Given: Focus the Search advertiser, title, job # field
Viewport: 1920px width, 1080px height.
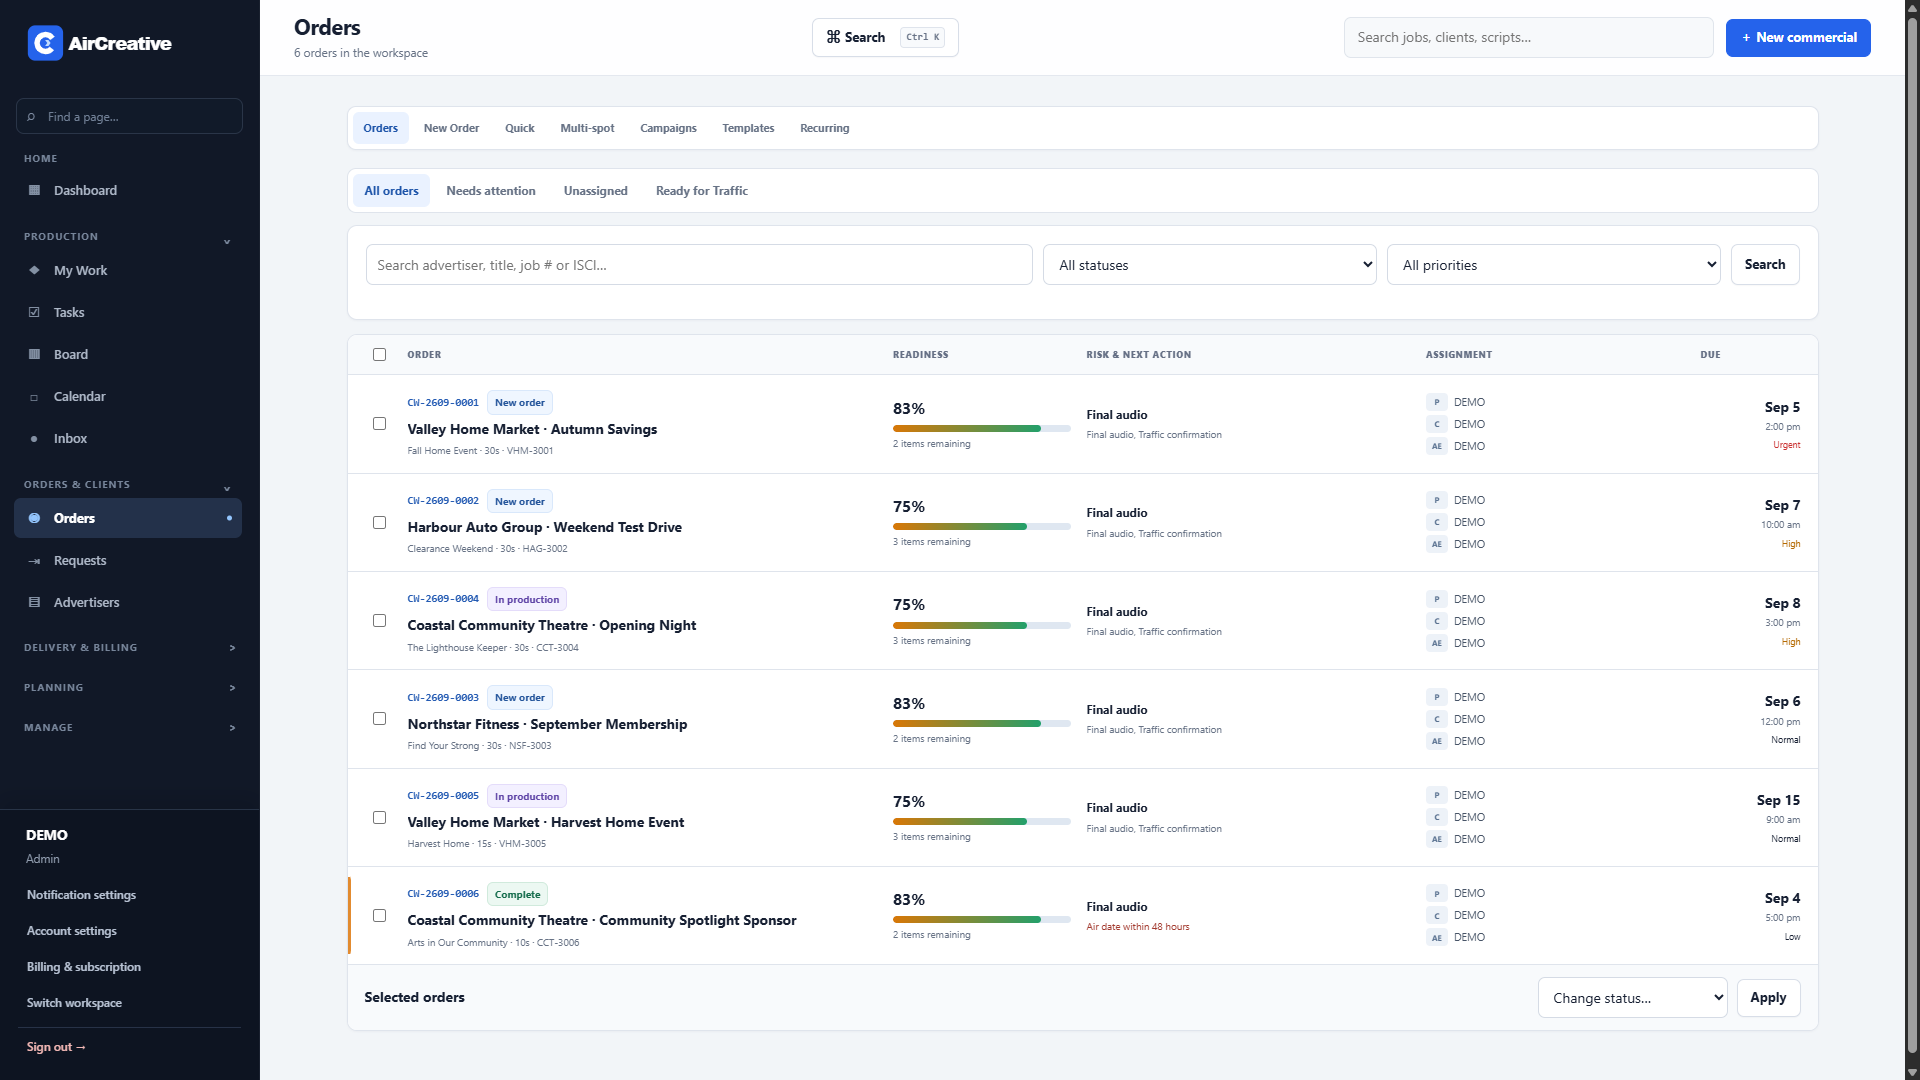Looking at the screenshot, I should pos(699,265).
